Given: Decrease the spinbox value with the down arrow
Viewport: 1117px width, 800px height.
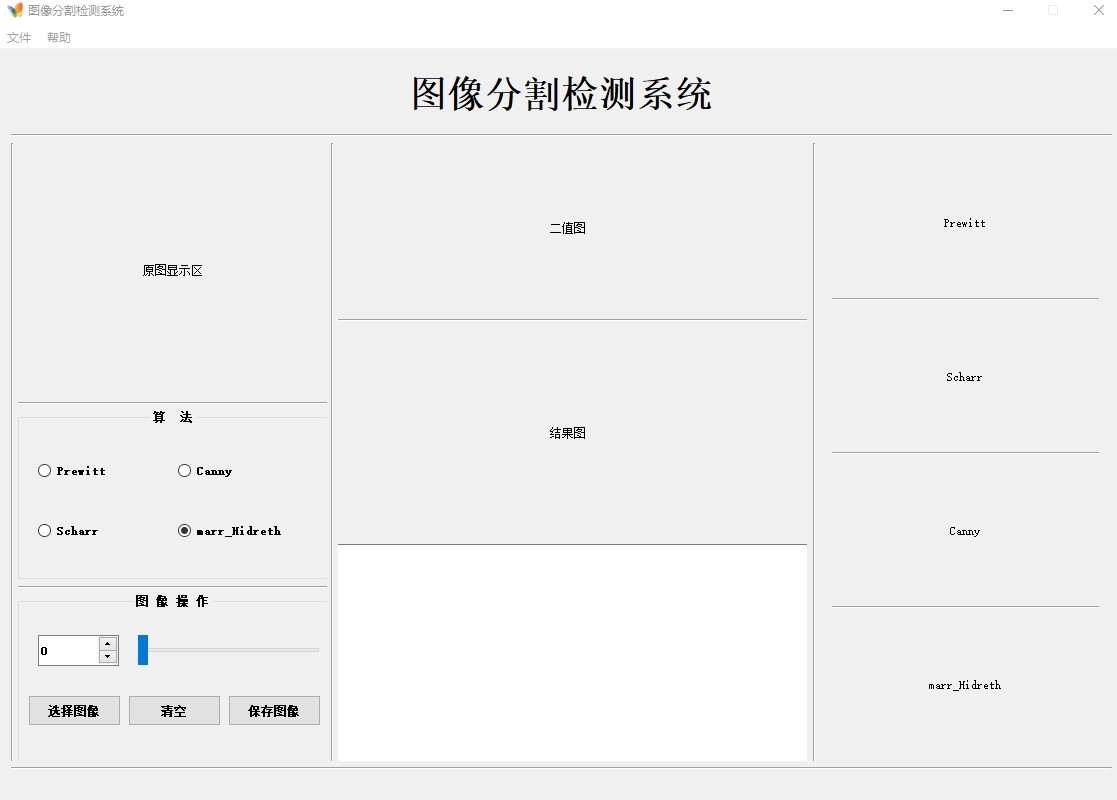Looking at the screenshot, I should pos(108,657).
